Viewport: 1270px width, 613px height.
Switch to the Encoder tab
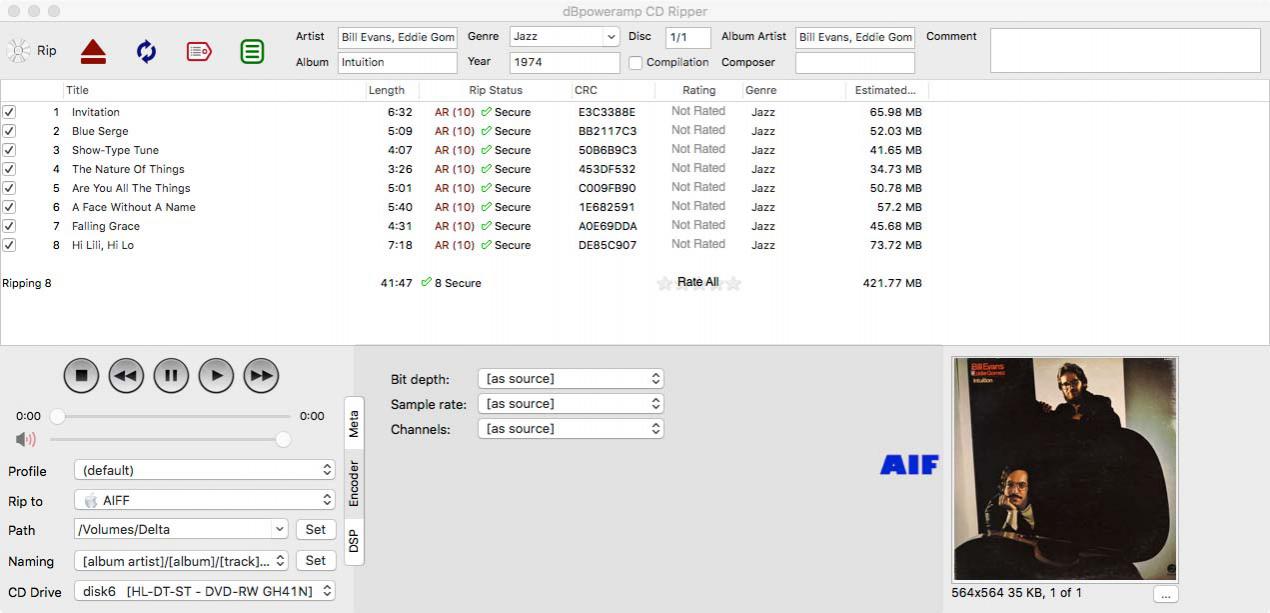click(354, 483)
